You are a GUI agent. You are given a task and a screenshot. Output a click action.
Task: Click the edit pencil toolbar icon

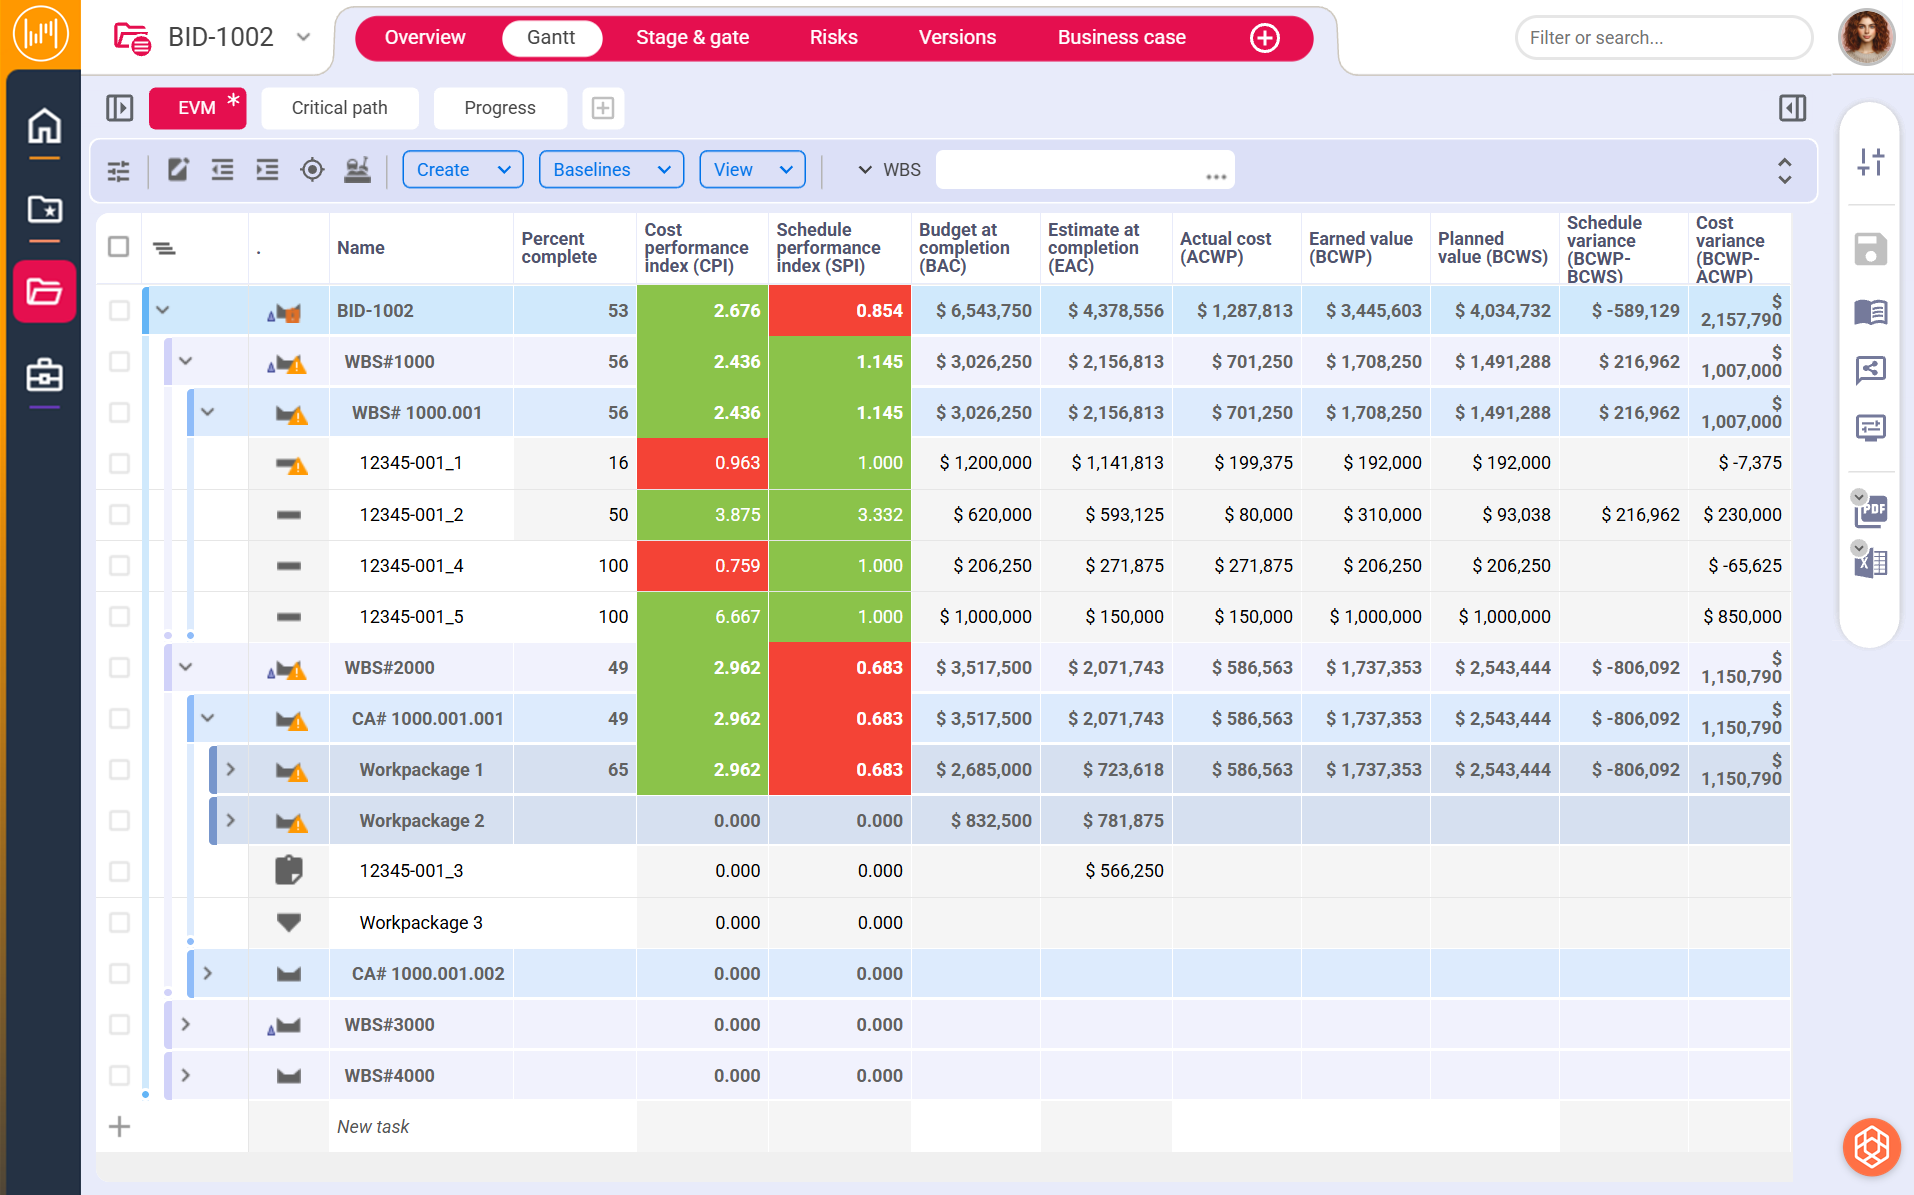[178, 170]
